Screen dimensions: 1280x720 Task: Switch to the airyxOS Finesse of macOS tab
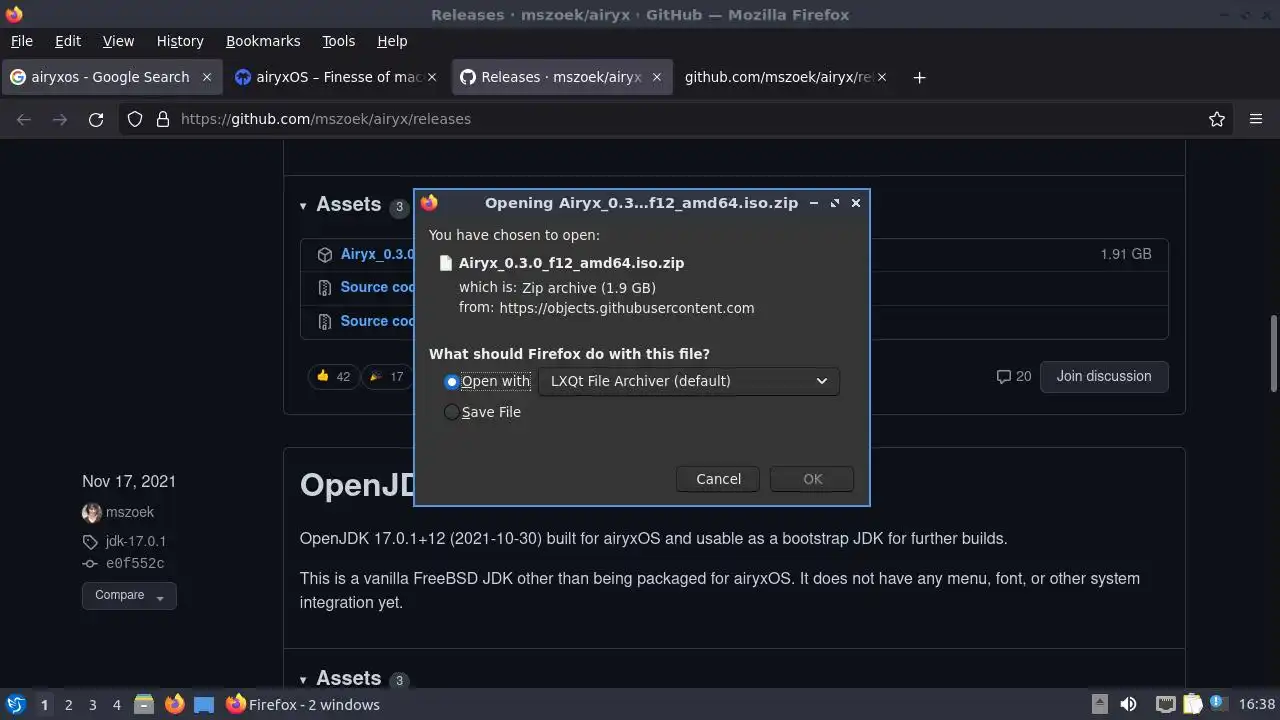pyautogui.click(x=336, y=77)
